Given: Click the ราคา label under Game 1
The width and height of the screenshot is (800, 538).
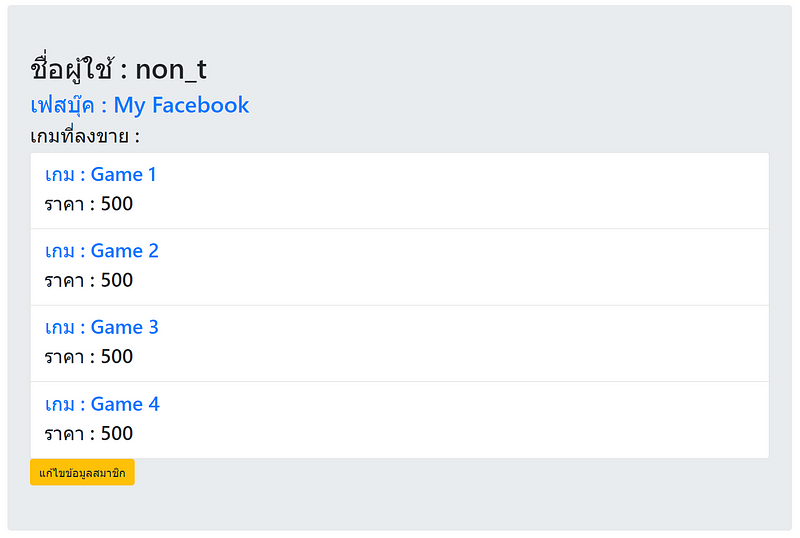Looking at the screenshot, I should (64, 205).
